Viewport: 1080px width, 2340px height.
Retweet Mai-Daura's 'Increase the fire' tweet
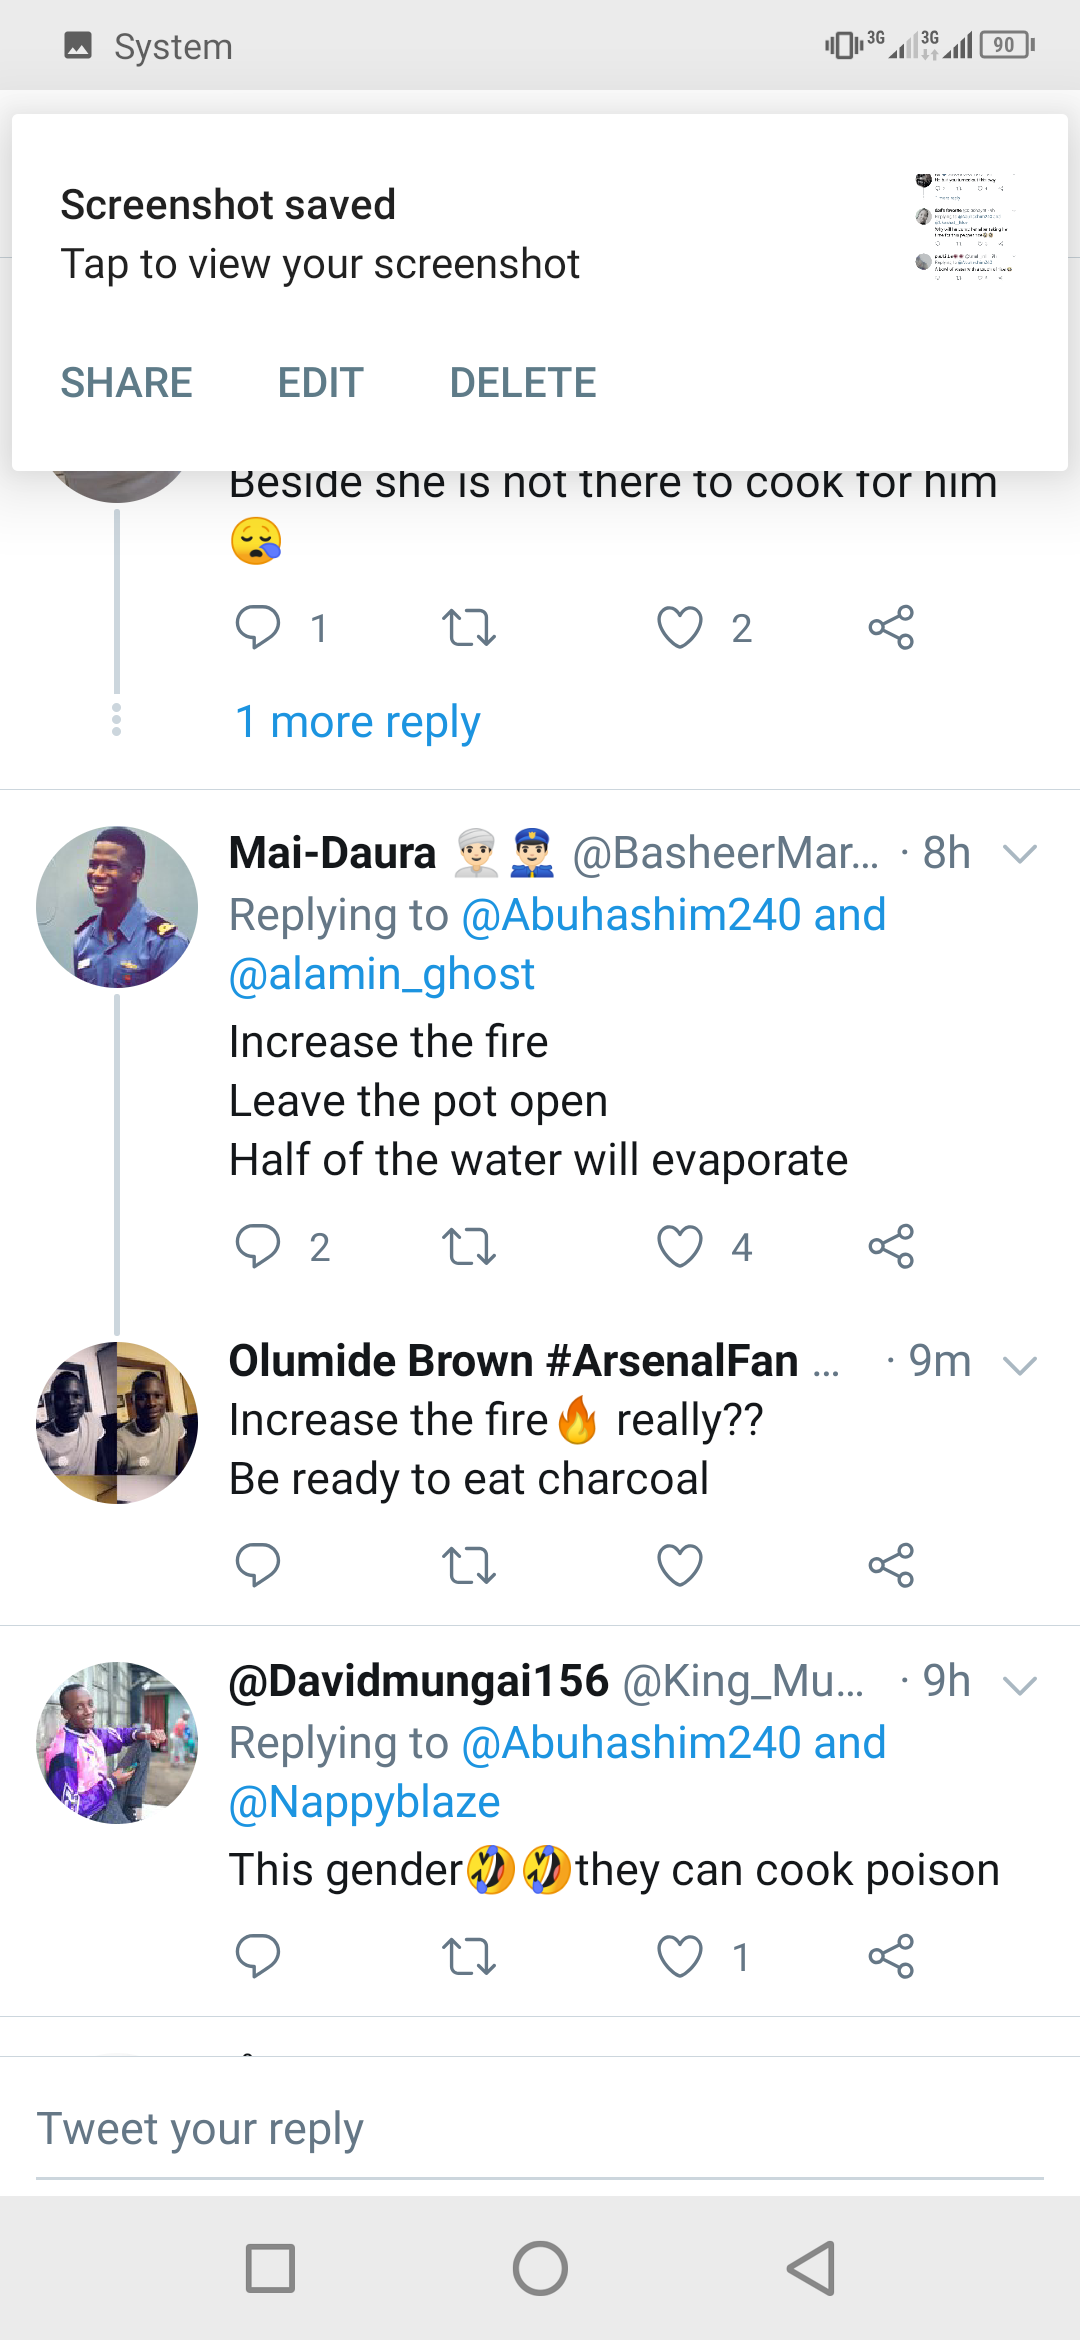click(468, 1247)
